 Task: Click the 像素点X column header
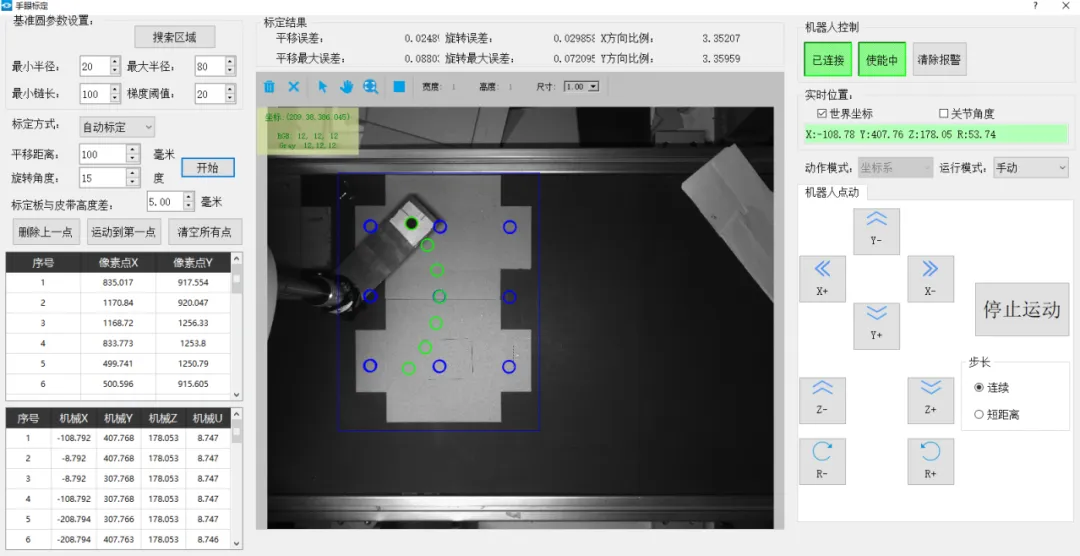tap(118, 262)
